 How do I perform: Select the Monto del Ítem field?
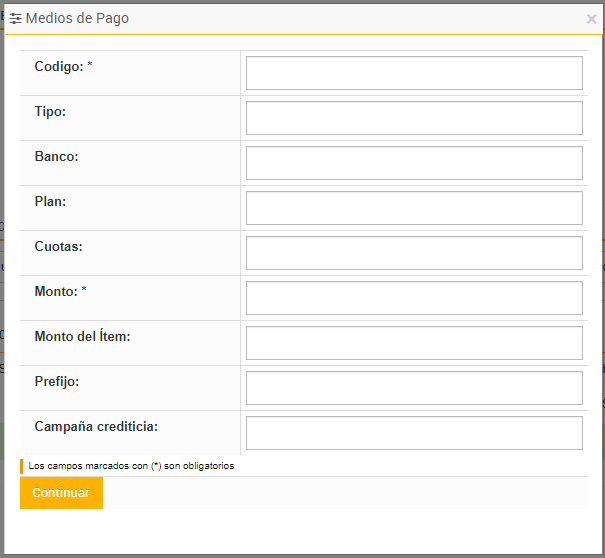pyautogui.click(x=414, y=343)
